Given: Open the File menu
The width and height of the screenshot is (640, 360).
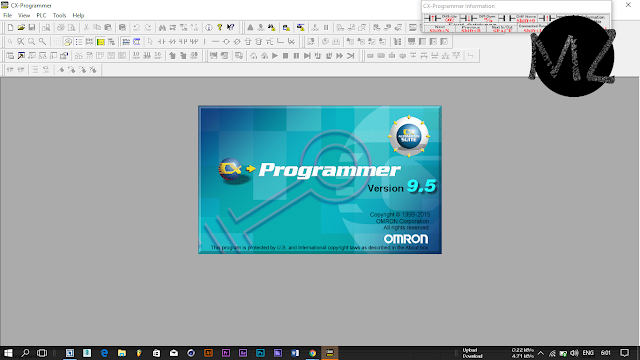Looking at the screenshot, I should coord(7,15).
